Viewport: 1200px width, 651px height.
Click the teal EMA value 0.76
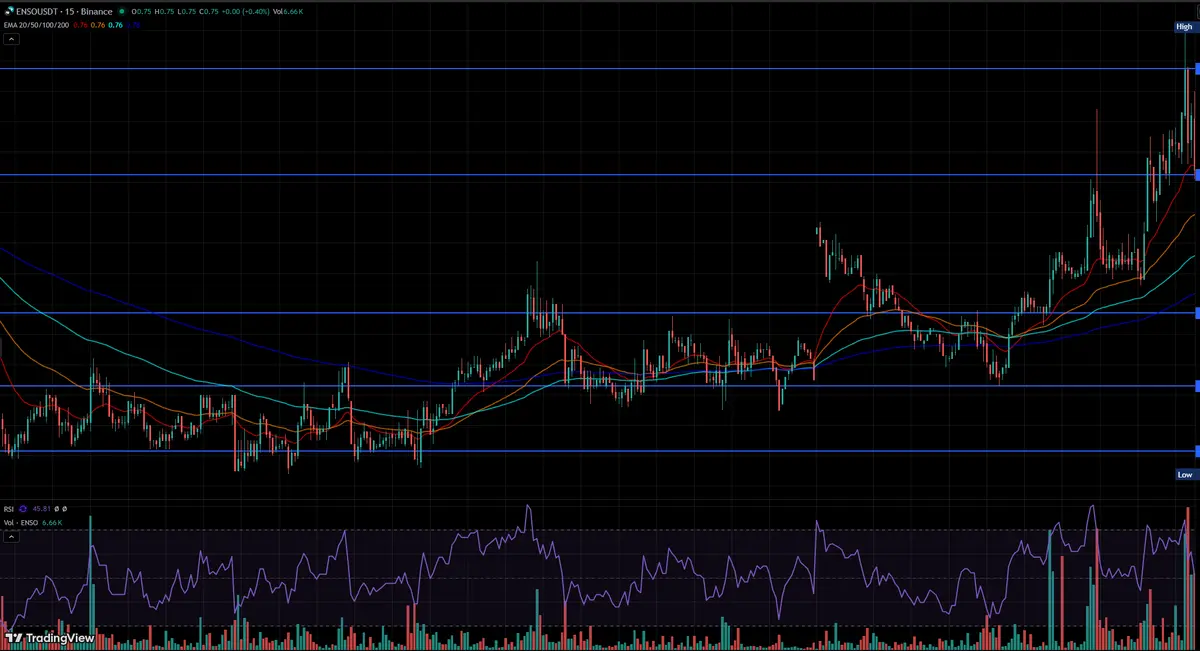115,25
